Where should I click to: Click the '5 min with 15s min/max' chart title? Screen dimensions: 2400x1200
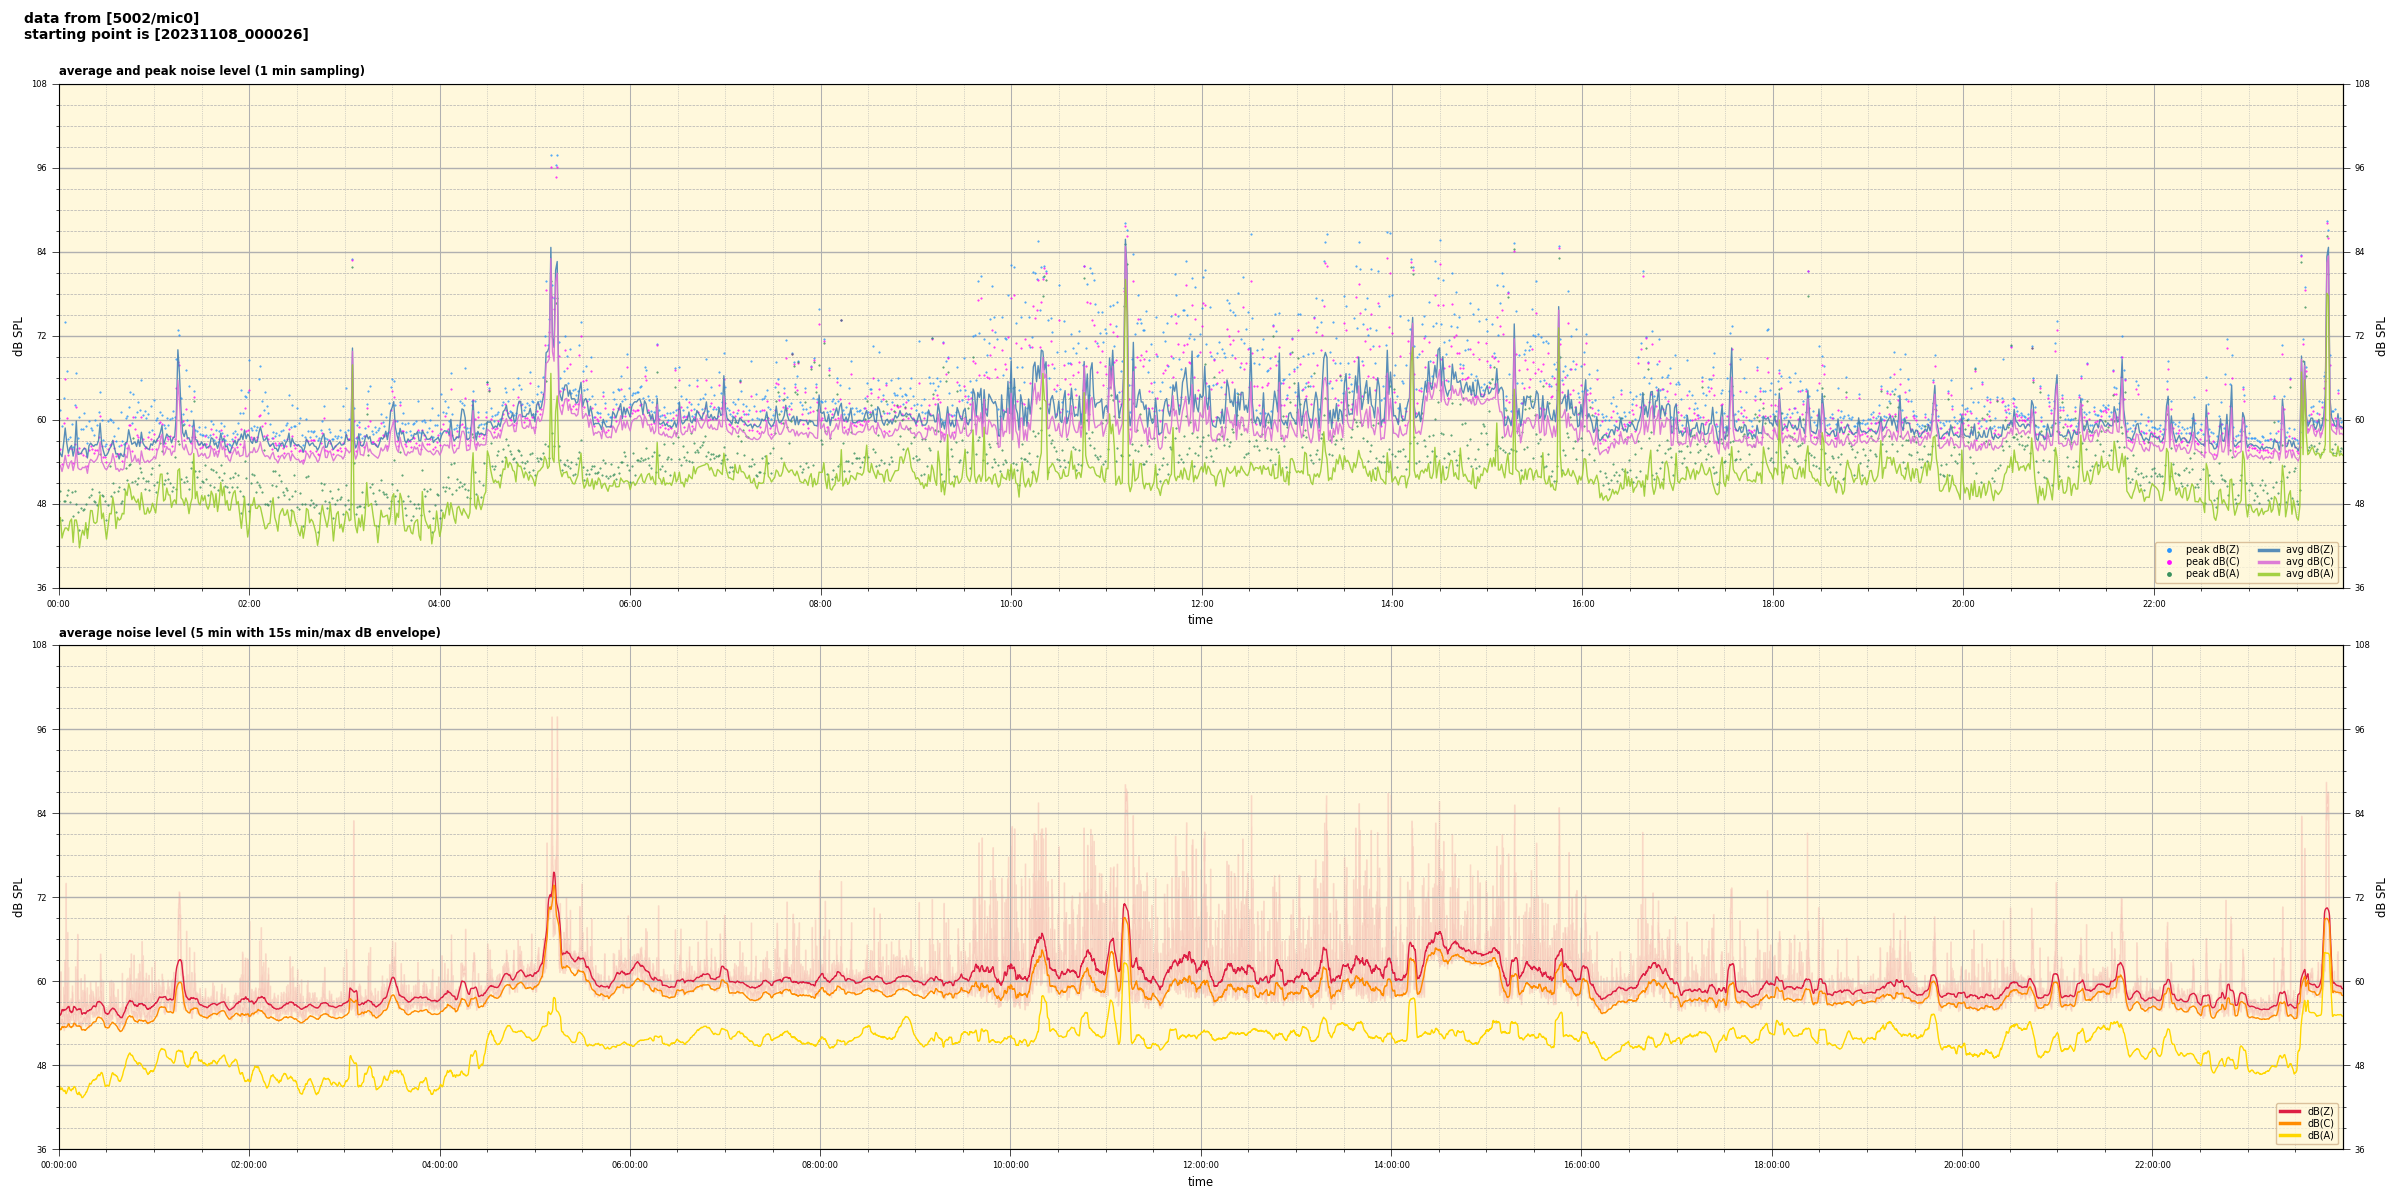249,633
